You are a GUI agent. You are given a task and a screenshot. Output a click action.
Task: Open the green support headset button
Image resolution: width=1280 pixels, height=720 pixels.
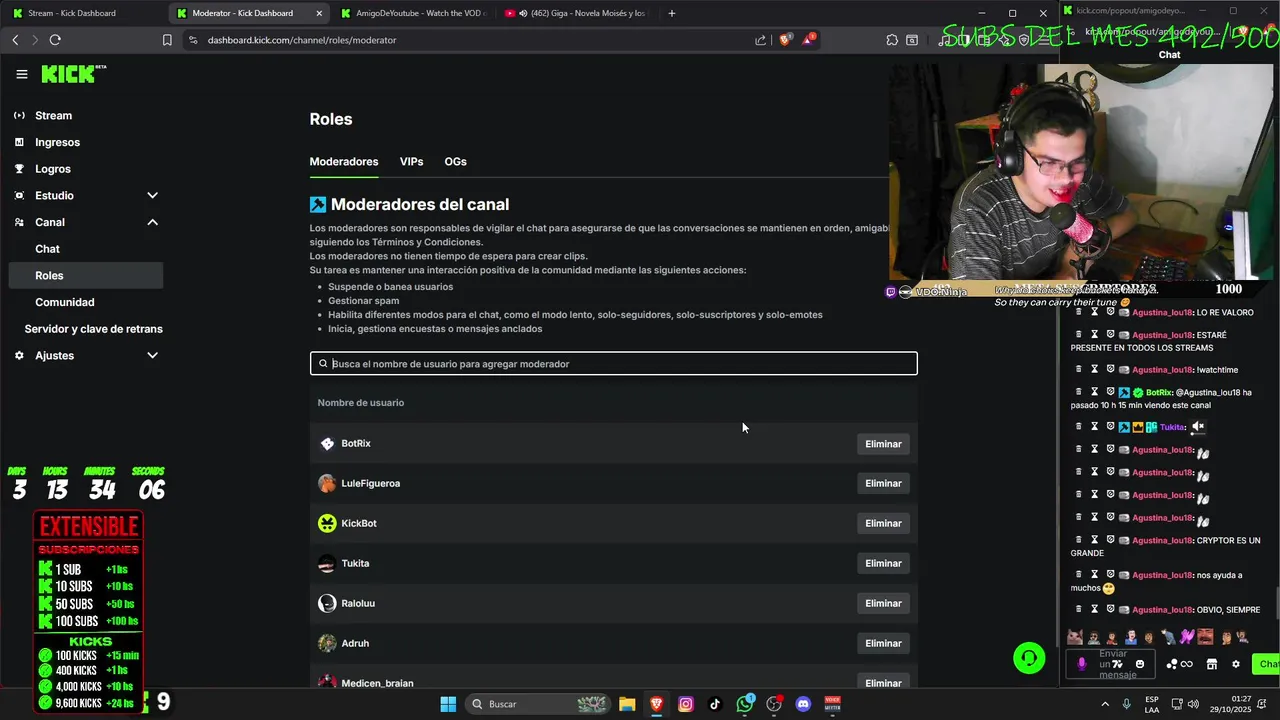[x=1029, y=658]
